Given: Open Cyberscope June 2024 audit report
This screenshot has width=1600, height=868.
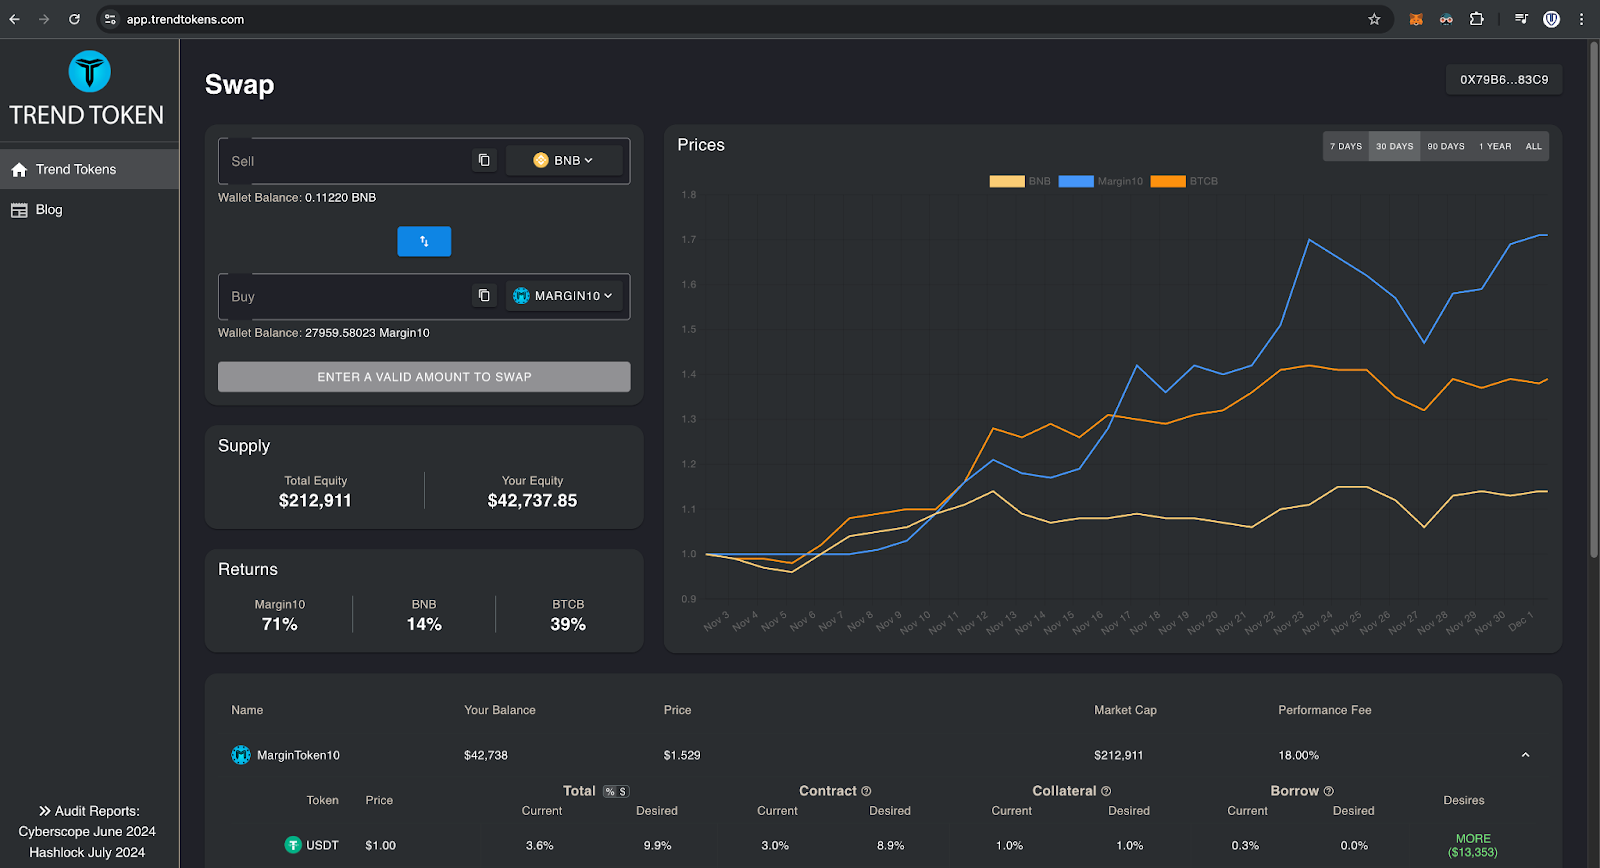Looking at the screenshot, I should (87, 832).
